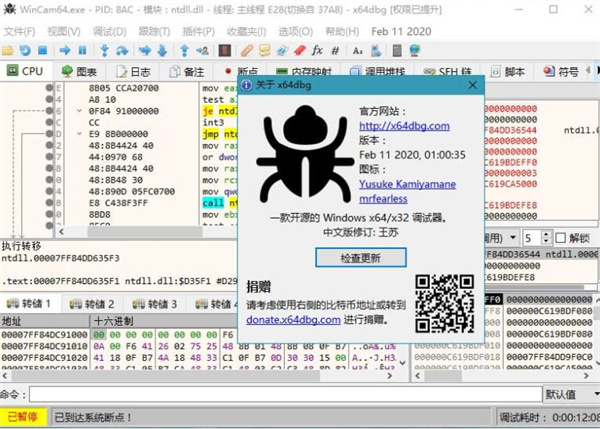
Task: Open the Yusuke Kamiyamane link
Action: click(407, 184)
